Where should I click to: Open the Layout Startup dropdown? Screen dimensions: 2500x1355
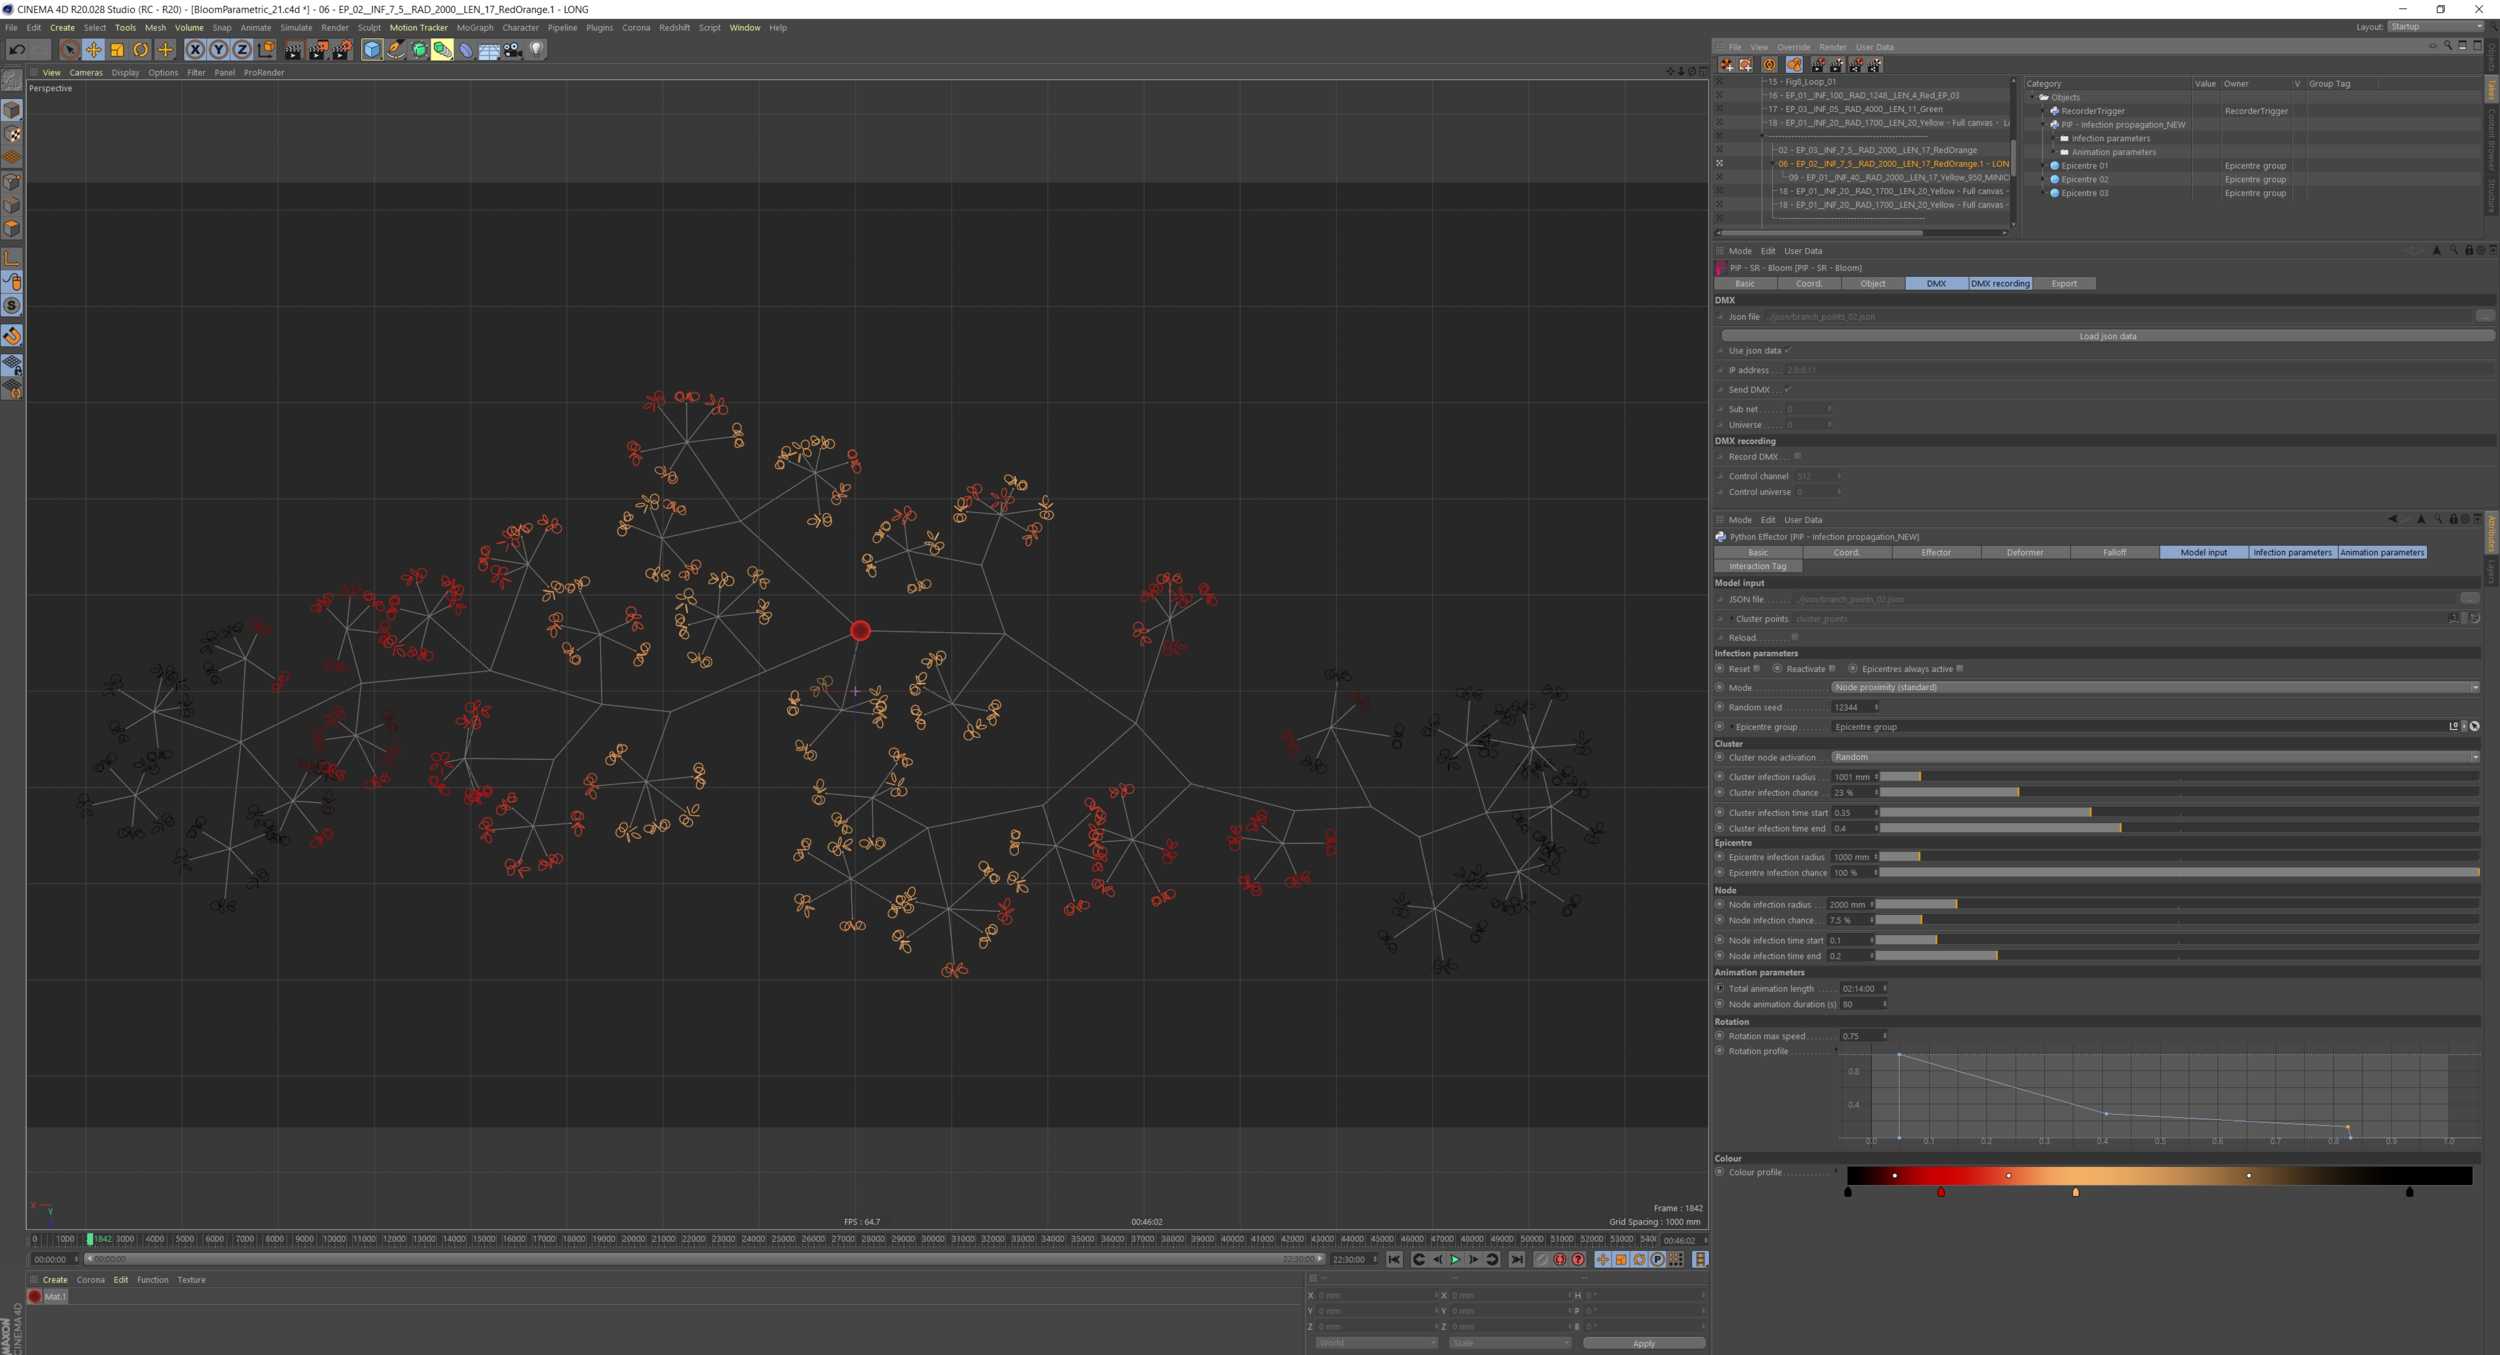(x=2434, y=27)
